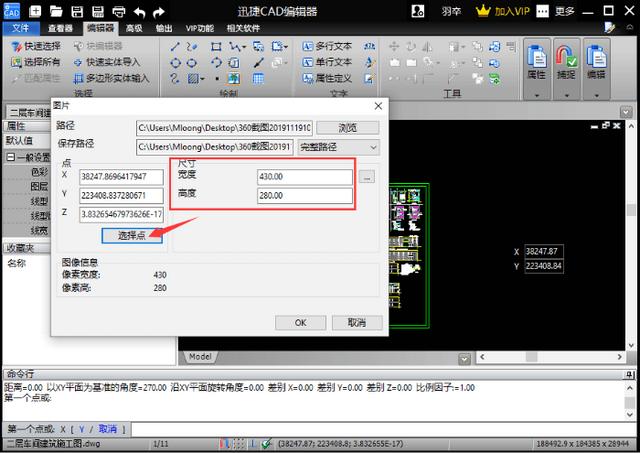Click the X coordinate input field
The image size is (640, 453).
pos(121,177)
